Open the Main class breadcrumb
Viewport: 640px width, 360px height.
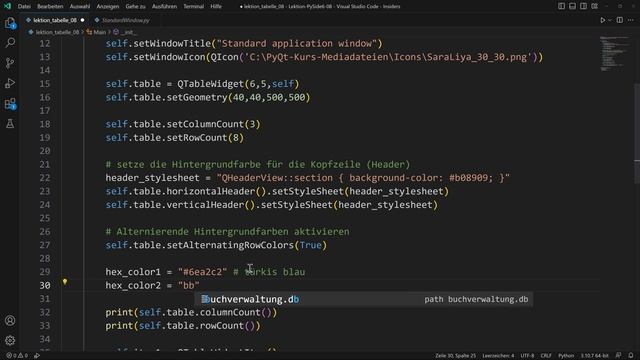pyautogui.click(x=100, y=32)
